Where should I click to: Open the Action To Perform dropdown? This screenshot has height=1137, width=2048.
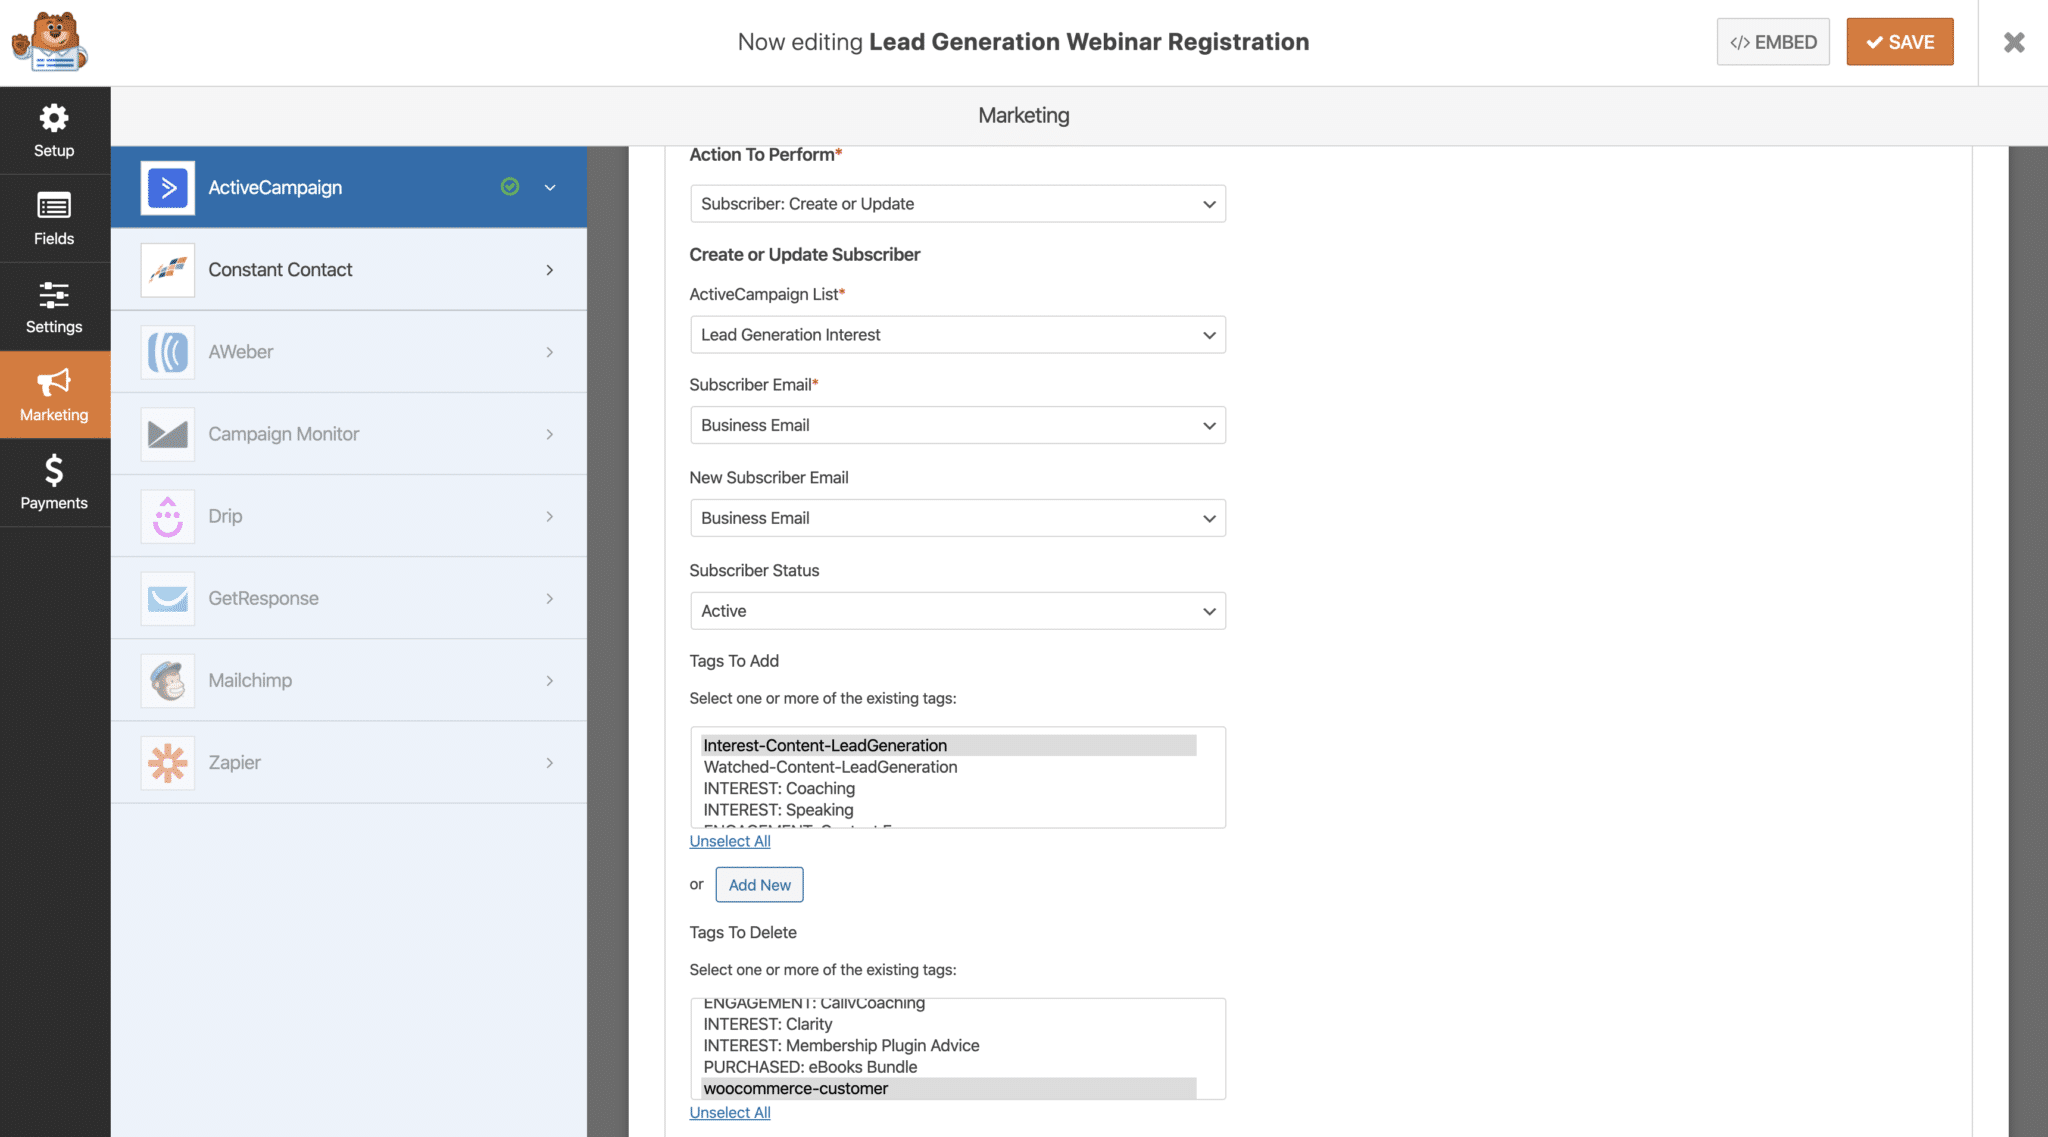(x=957, y=204)
